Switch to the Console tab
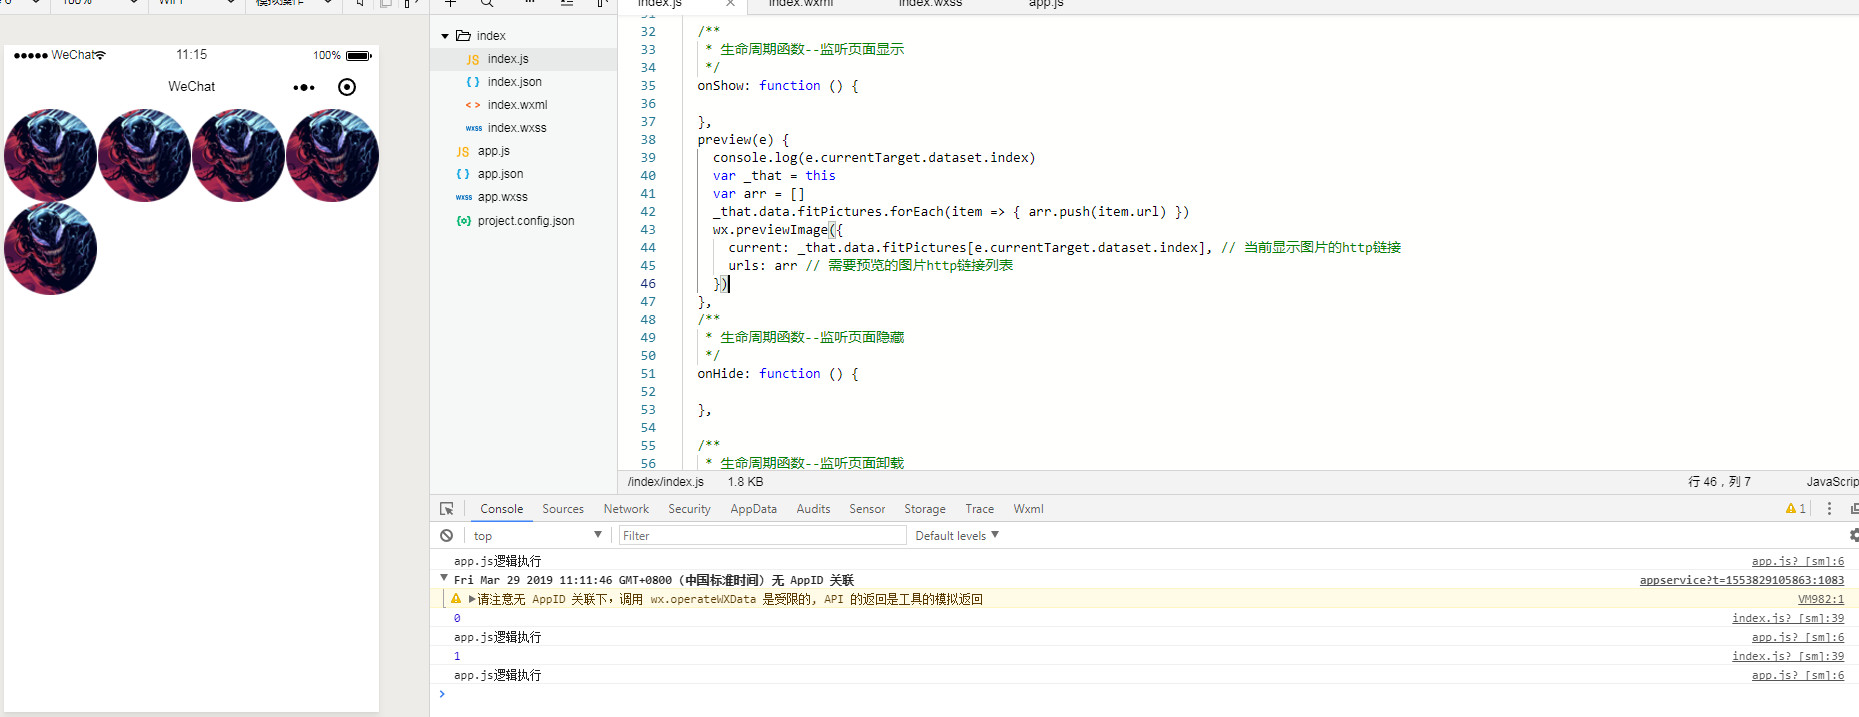Viewport: 1859px width, 717px height. pos(501,509)
